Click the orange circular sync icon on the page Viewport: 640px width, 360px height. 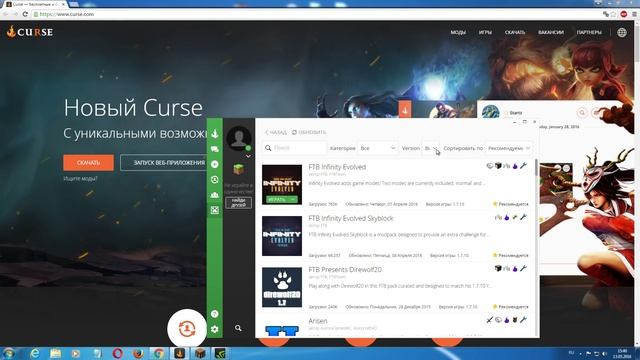point(187,329)
